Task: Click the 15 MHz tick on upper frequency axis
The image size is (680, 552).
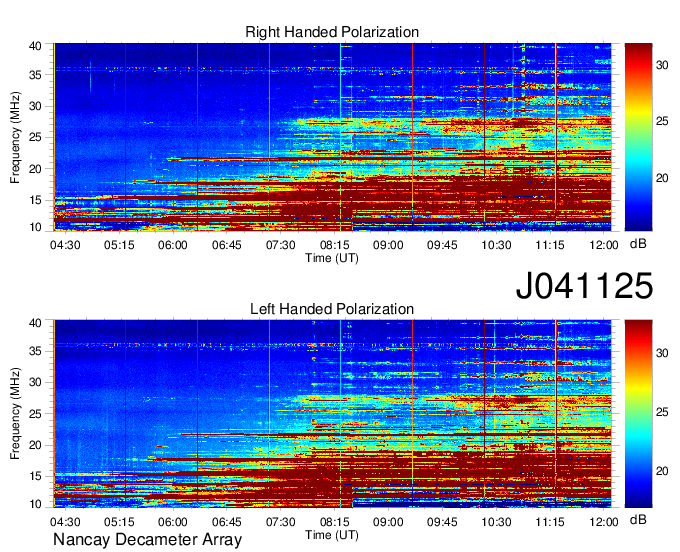Action: click(35, 200)
